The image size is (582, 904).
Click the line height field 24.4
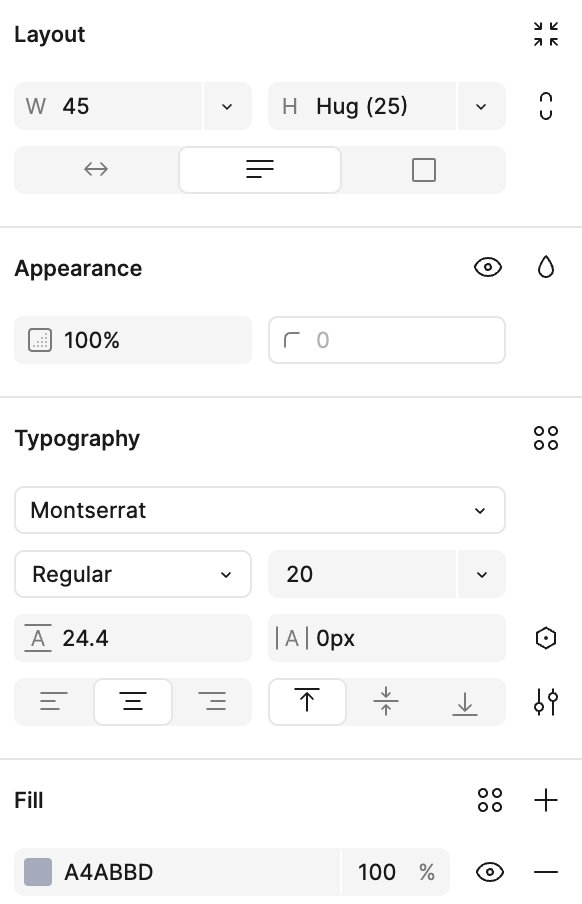click(133, 638)
